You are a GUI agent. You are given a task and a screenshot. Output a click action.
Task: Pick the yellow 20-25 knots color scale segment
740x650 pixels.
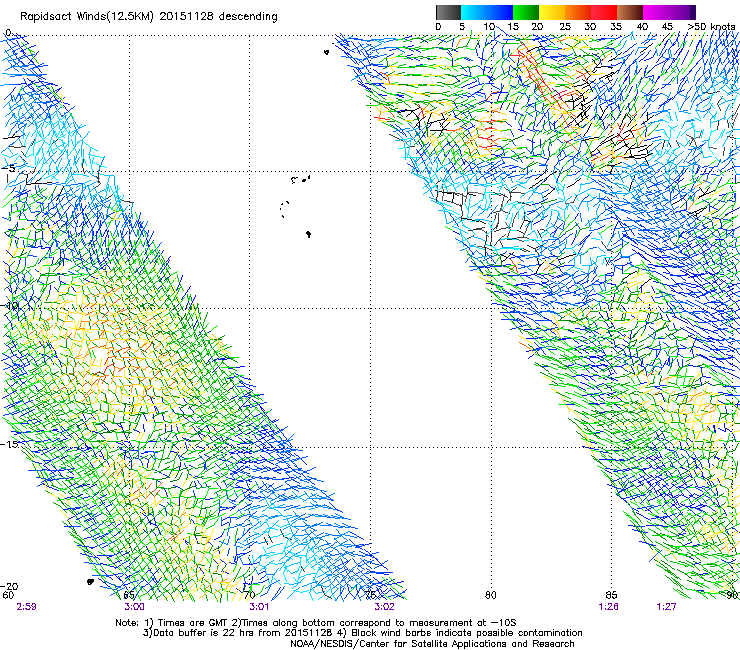[x=552, y=12]
